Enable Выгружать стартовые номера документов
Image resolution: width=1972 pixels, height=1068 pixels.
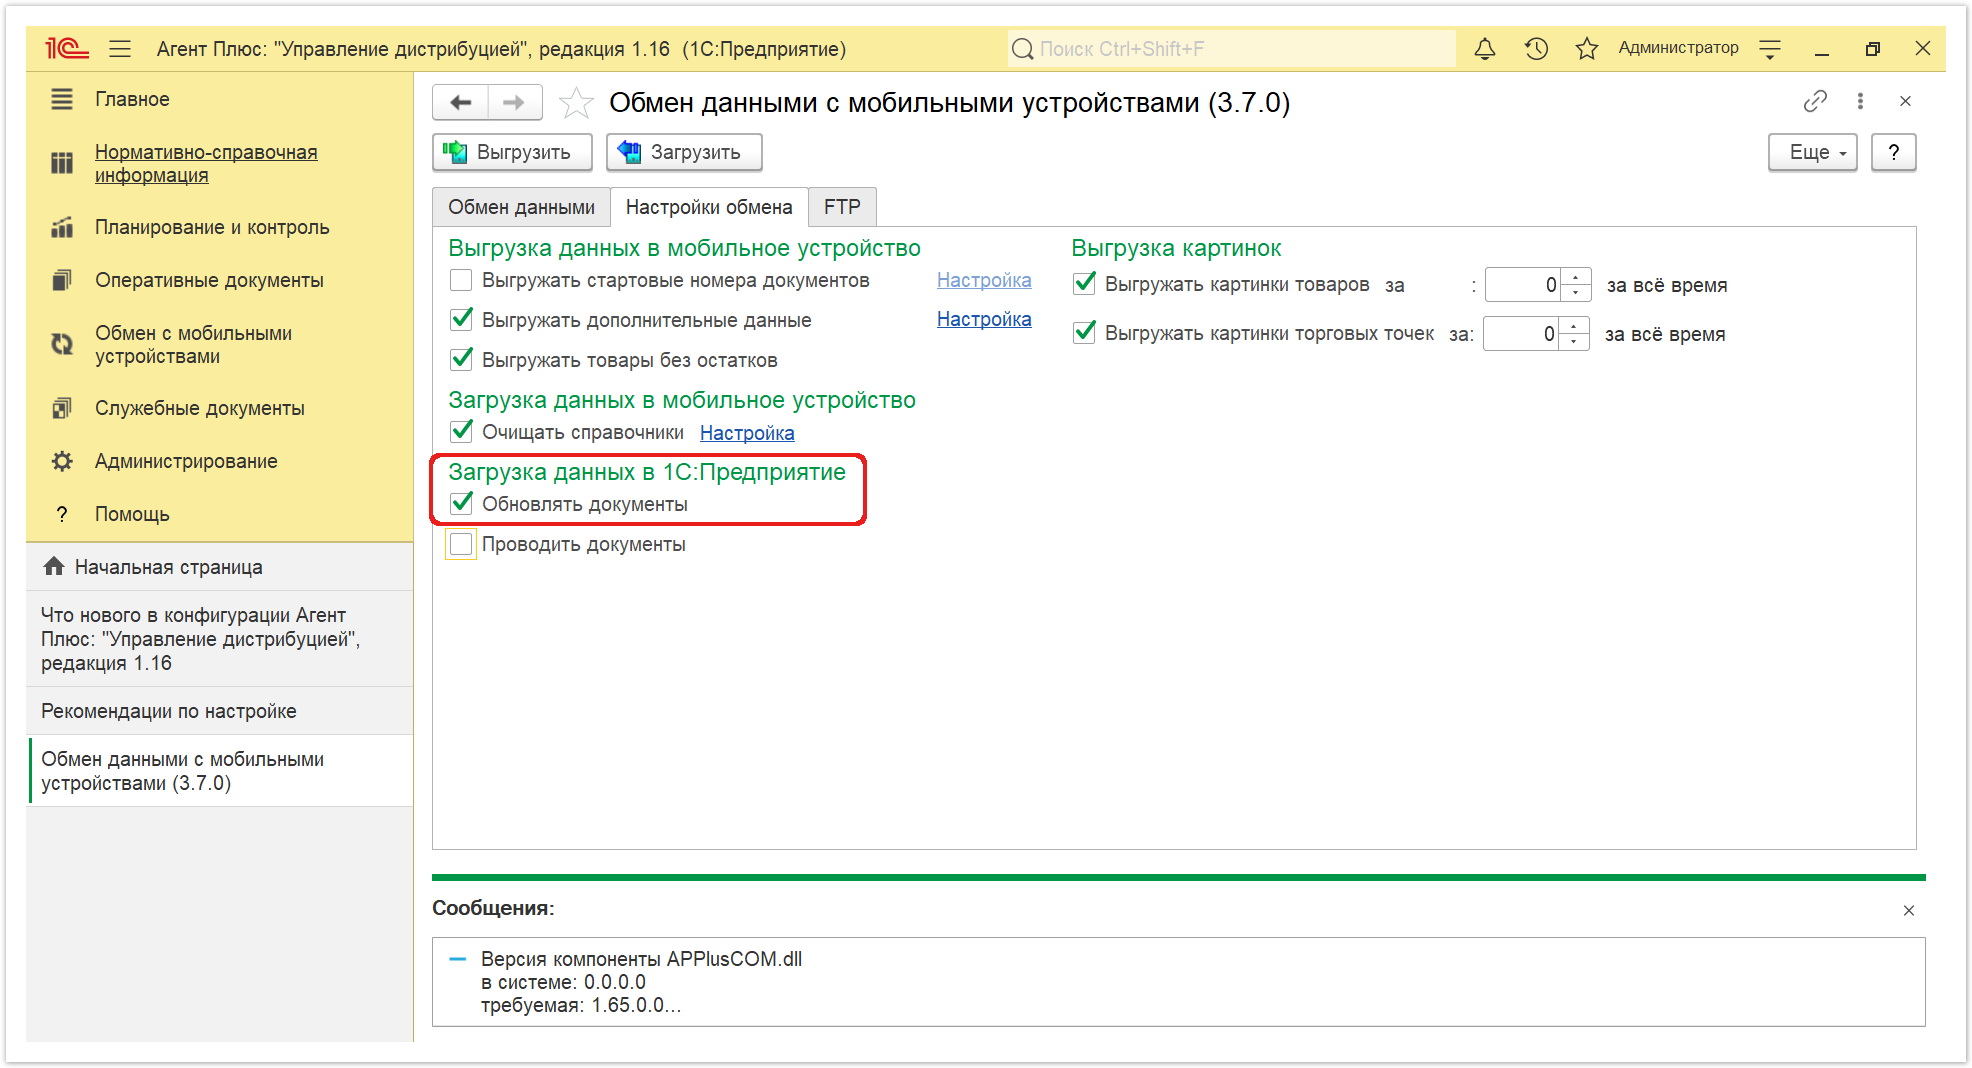click(461, 280)
